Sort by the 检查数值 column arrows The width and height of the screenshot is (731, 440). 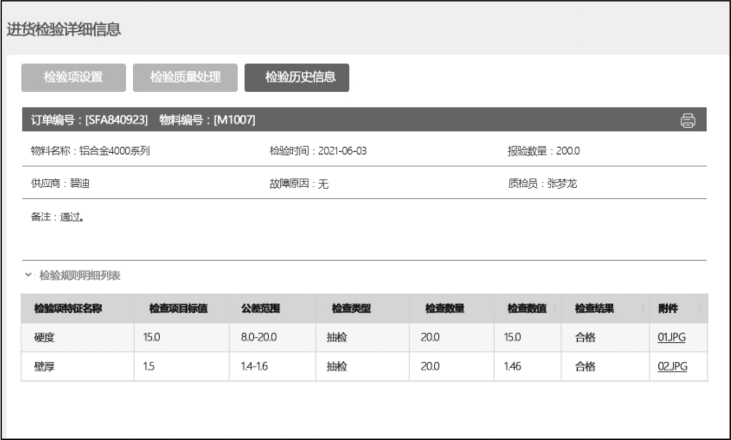[555, 308]
